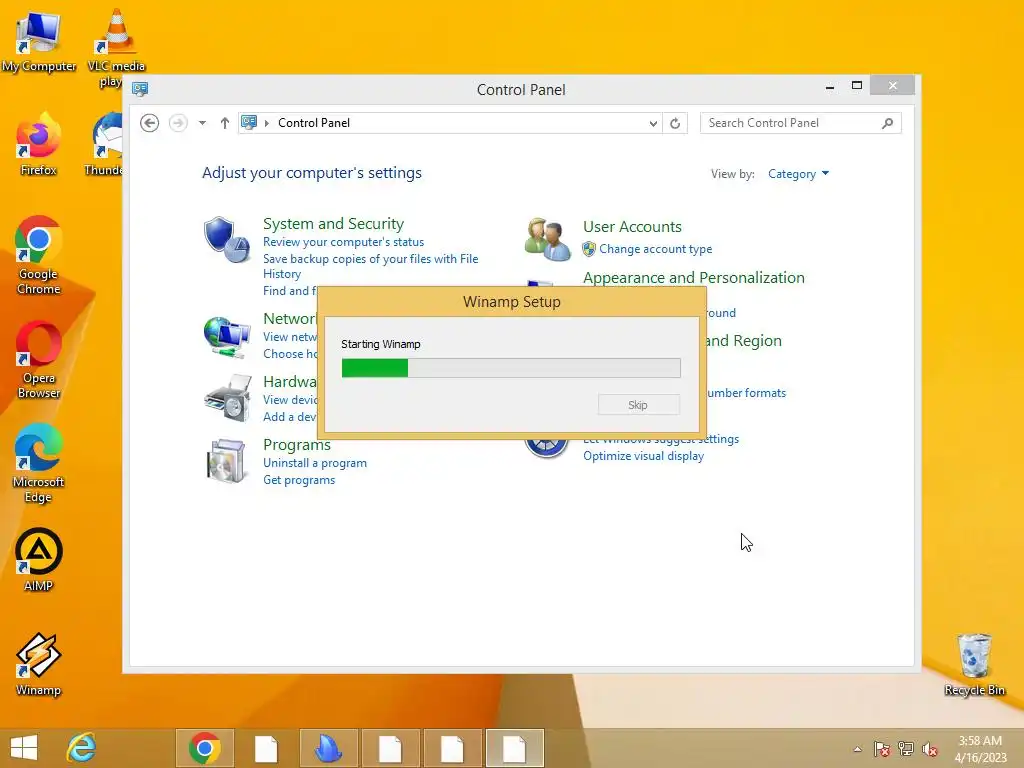
Task: Click the network status tray icon
Action: click(906, 748)
